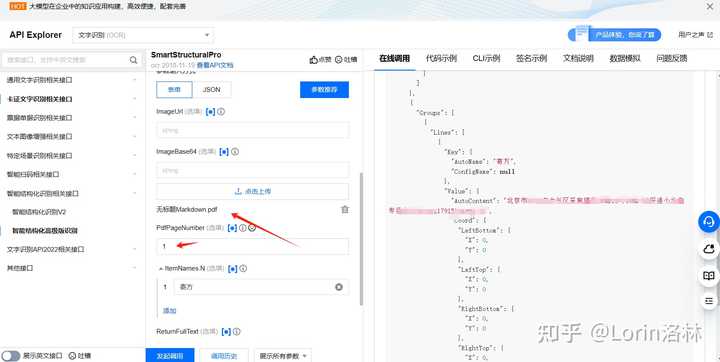
Task: Open the 文档说明 tab
Action: (x=578, y=58)
